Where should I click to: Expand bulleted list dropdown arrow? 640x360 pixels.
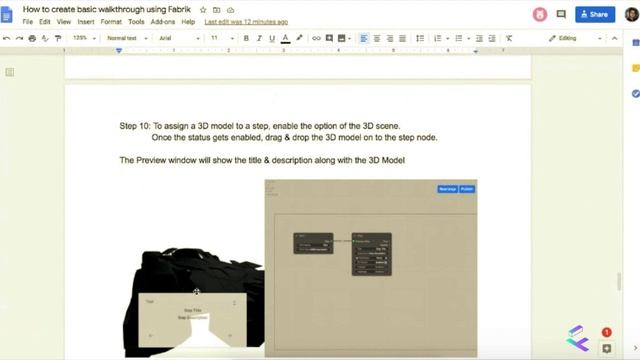(468, 39)
